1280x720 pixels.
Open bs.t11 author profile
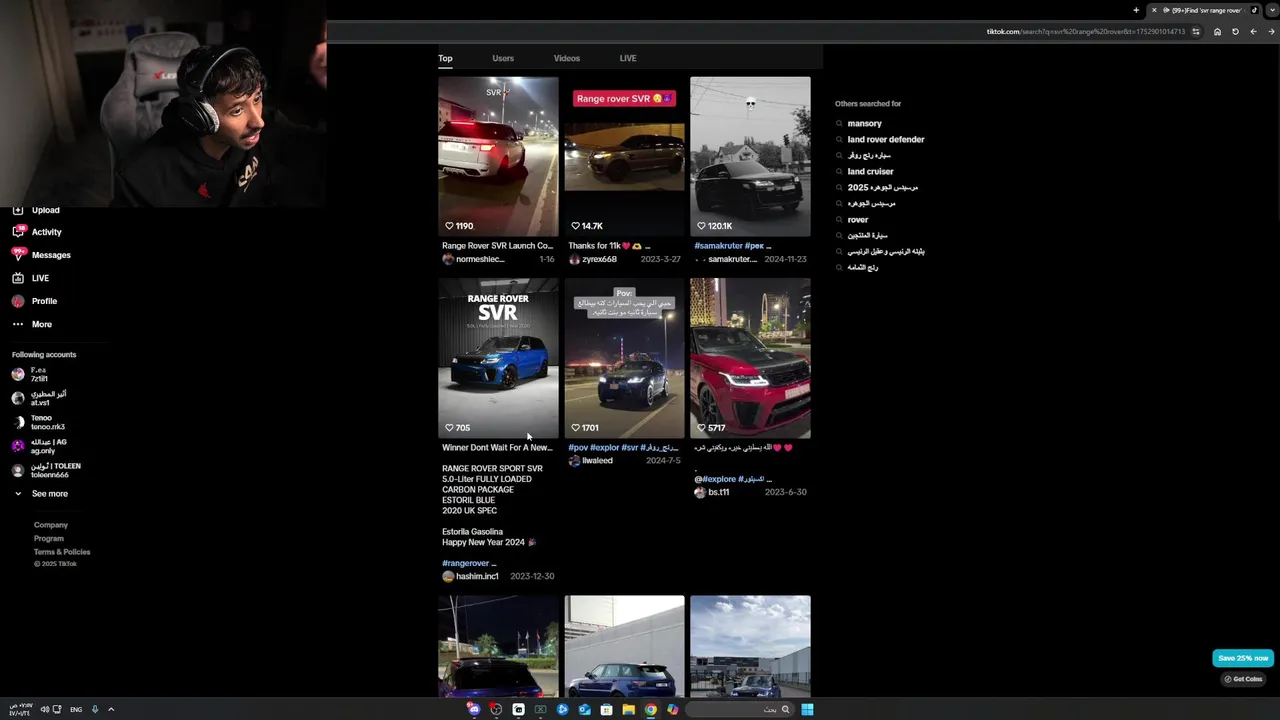tap(712, 492)
